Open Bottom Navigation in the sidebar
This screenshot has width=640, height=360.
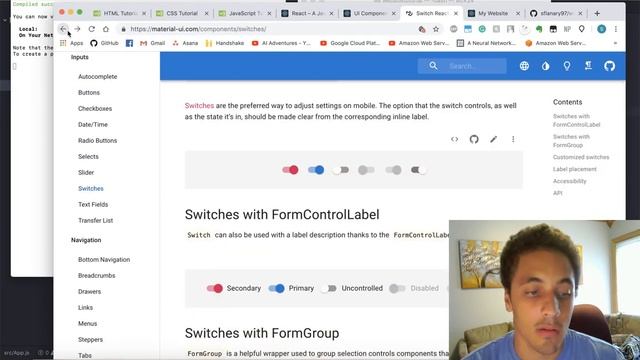pyautogui.click(x=104, y=260)
